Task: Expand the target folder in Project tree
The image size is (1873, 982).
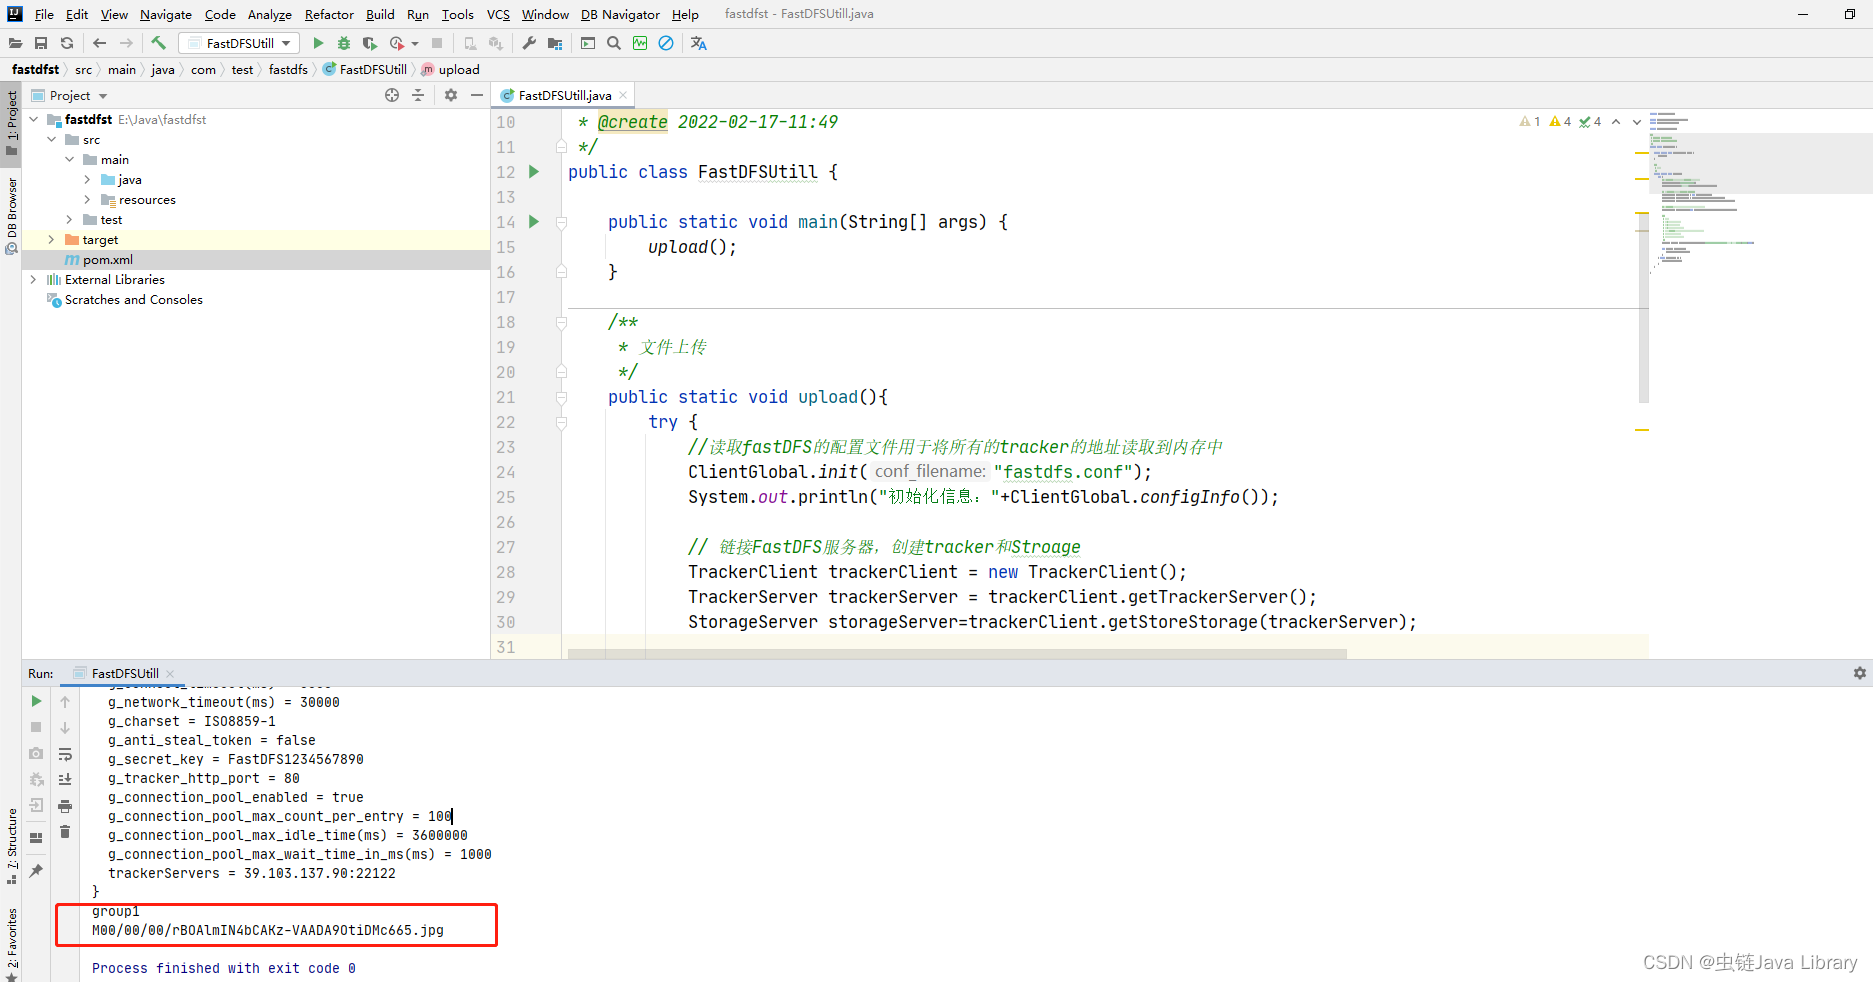Action: pyautogui.click(x=51, y=240)
